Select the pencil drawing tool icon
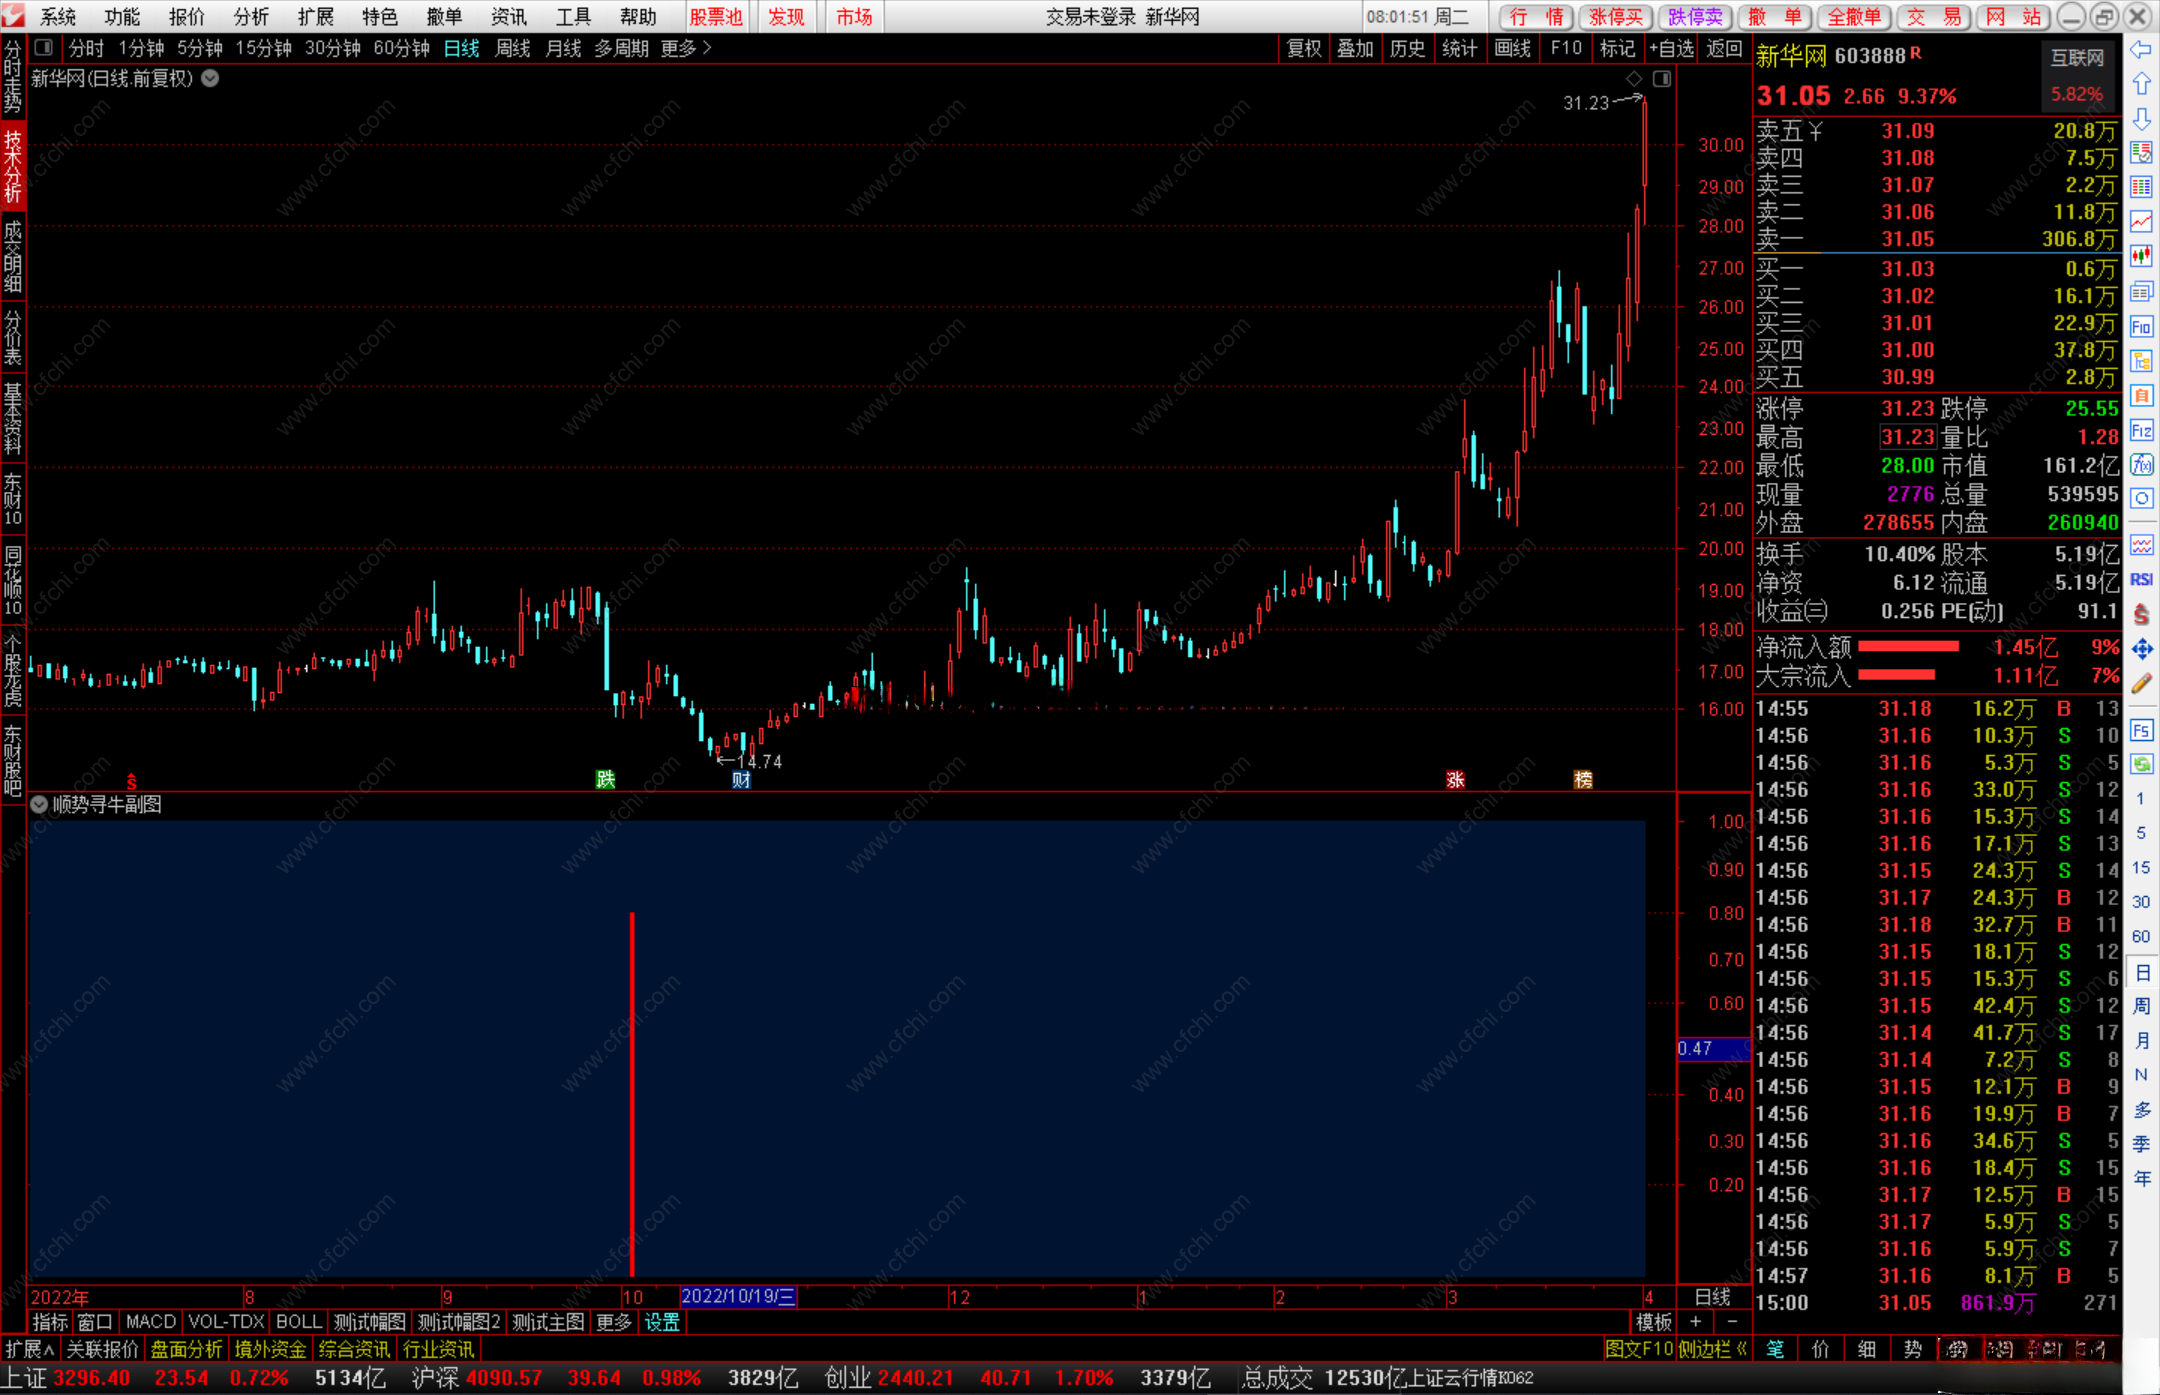Screen dimensions: 2160x1395 click(x=2140, y=684)
